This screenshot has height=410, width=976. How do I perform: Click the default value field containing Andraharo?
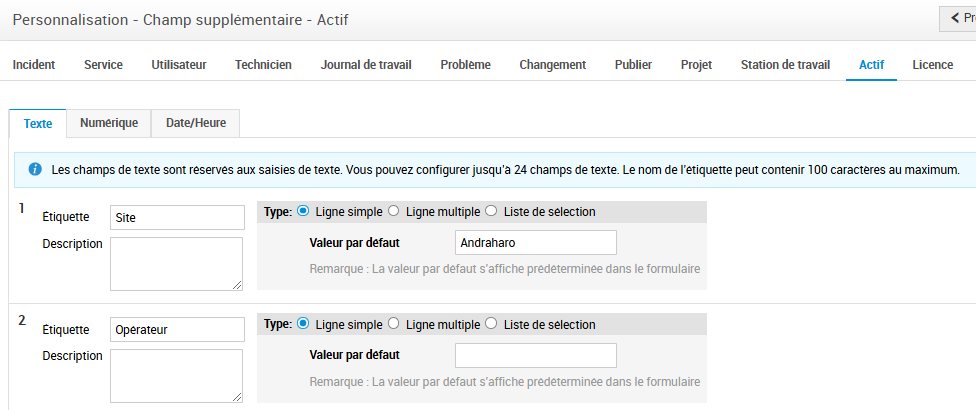[x=535, y=243]
